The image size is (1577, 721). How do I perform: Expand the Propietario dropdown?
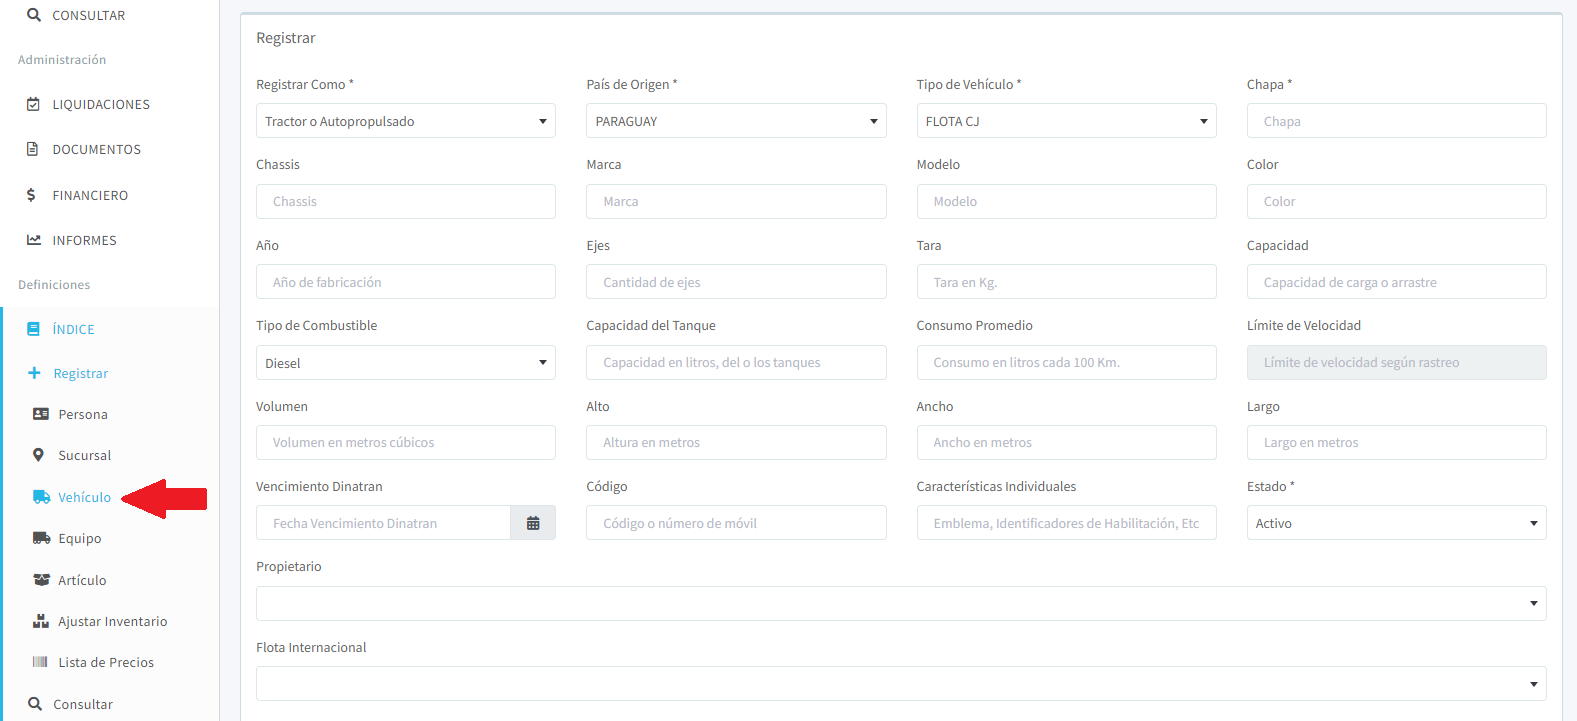900,604
